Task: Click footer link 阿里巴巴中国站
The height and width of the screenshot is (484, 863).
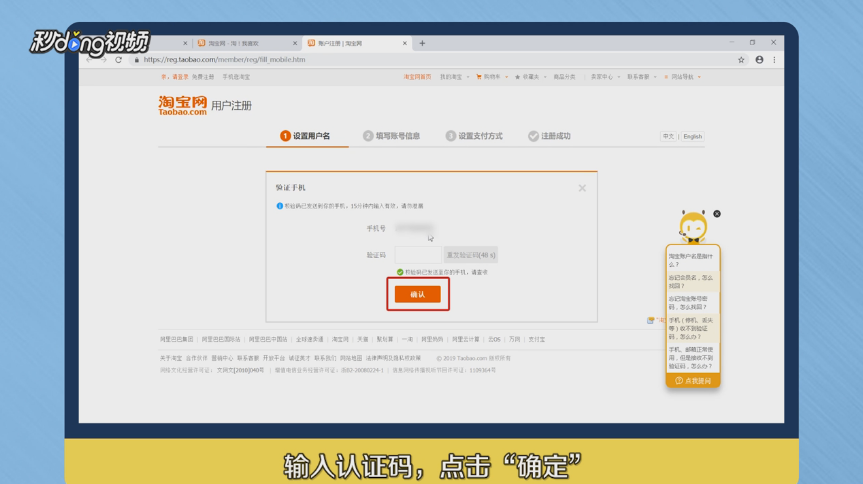Action: point(268,339)
